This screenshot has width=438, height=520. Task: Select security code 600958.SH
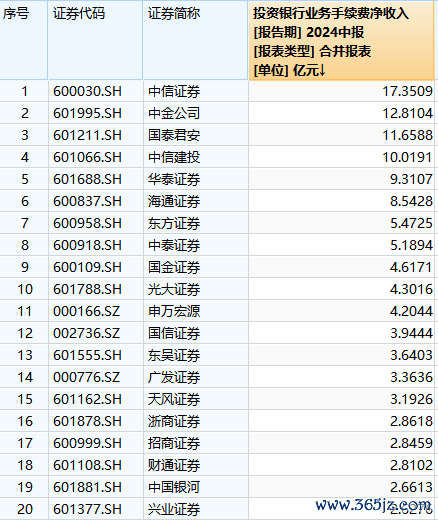click(x=95, y=223)
